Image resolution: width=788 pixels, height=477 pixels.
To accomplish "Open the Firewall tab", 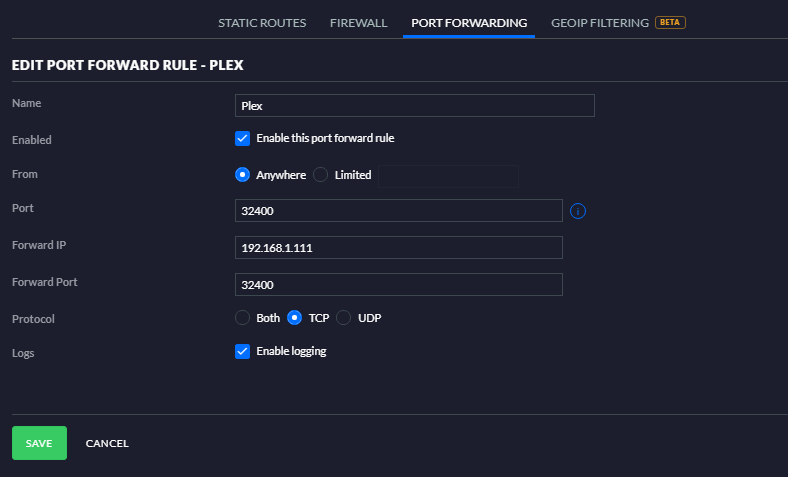I will click(358, 23).
